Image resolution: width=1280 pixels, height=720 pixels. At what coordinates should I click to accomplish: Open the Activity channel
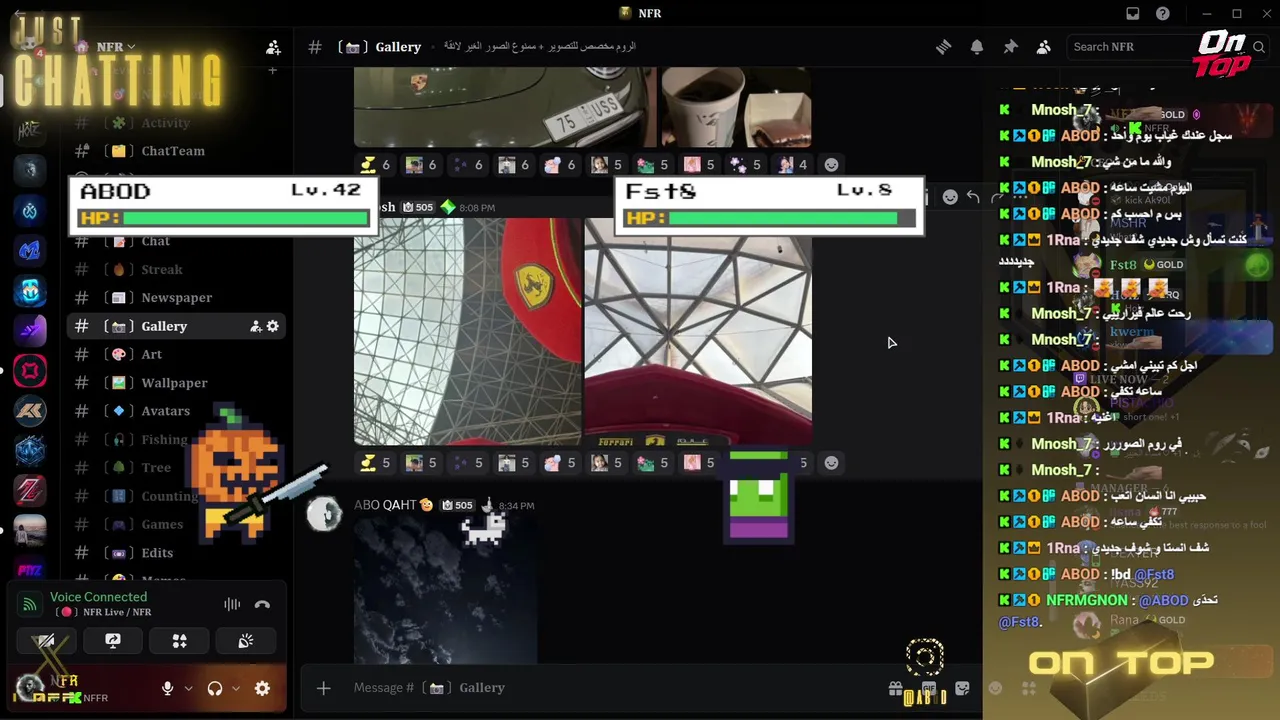[178, 123]
